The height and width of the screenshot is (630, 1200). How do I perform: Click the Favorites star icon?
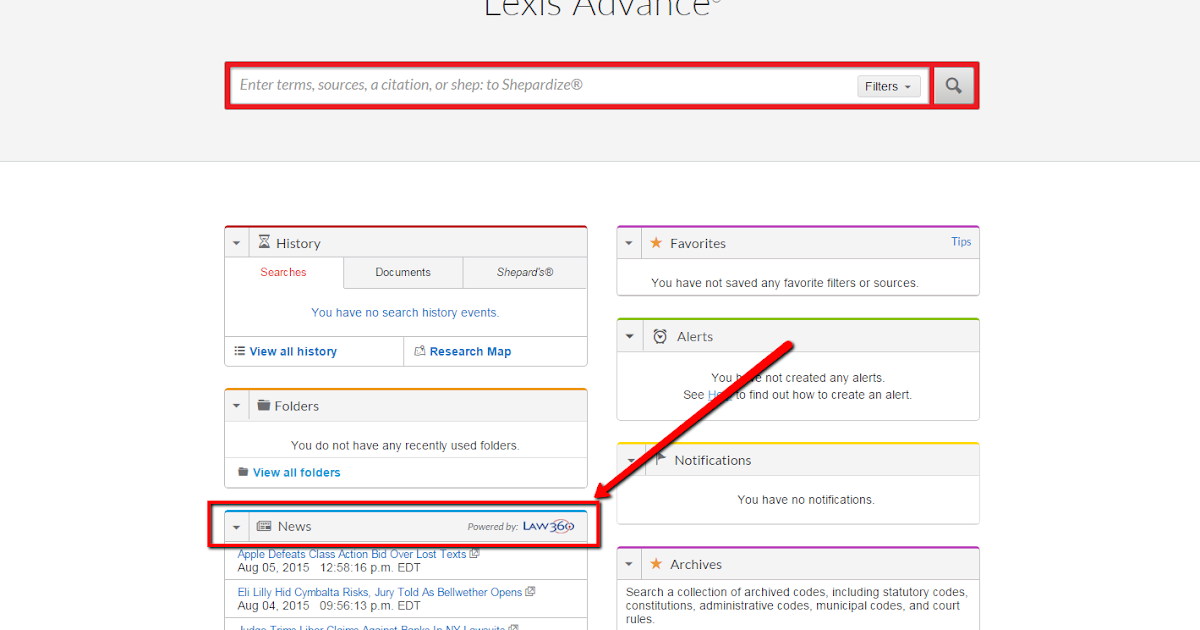click(656, 243)
